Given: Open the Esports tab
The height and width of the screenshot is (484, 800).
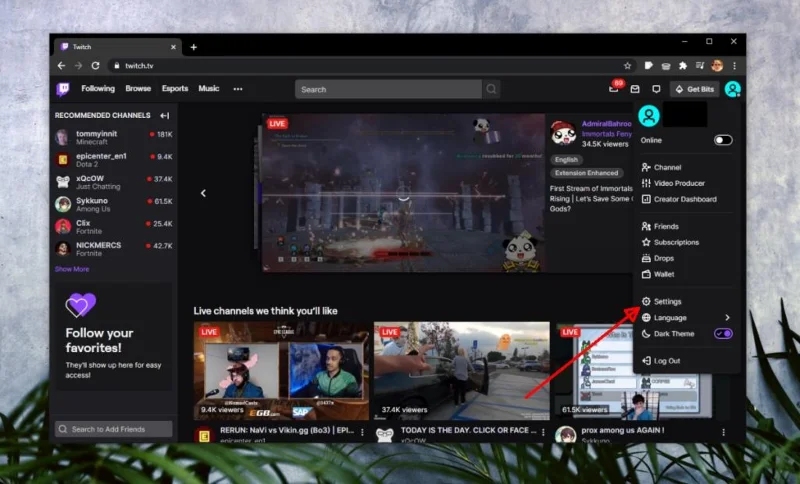Looking at the screenshot, I should [175, 89].
